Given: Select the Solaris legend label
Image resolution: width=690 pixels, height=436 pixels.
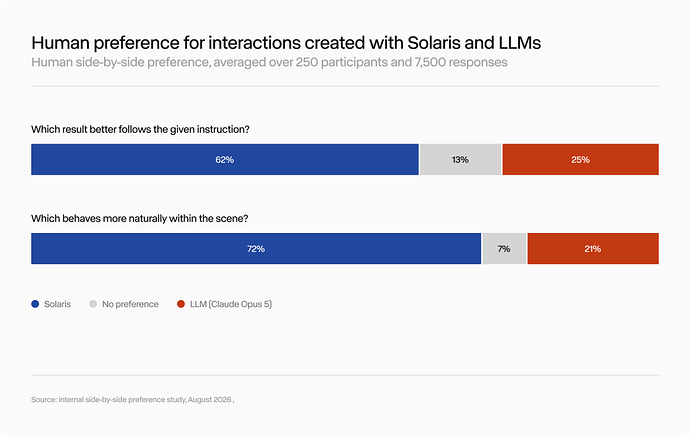Looking at the screenshot, I should (57, 304).
